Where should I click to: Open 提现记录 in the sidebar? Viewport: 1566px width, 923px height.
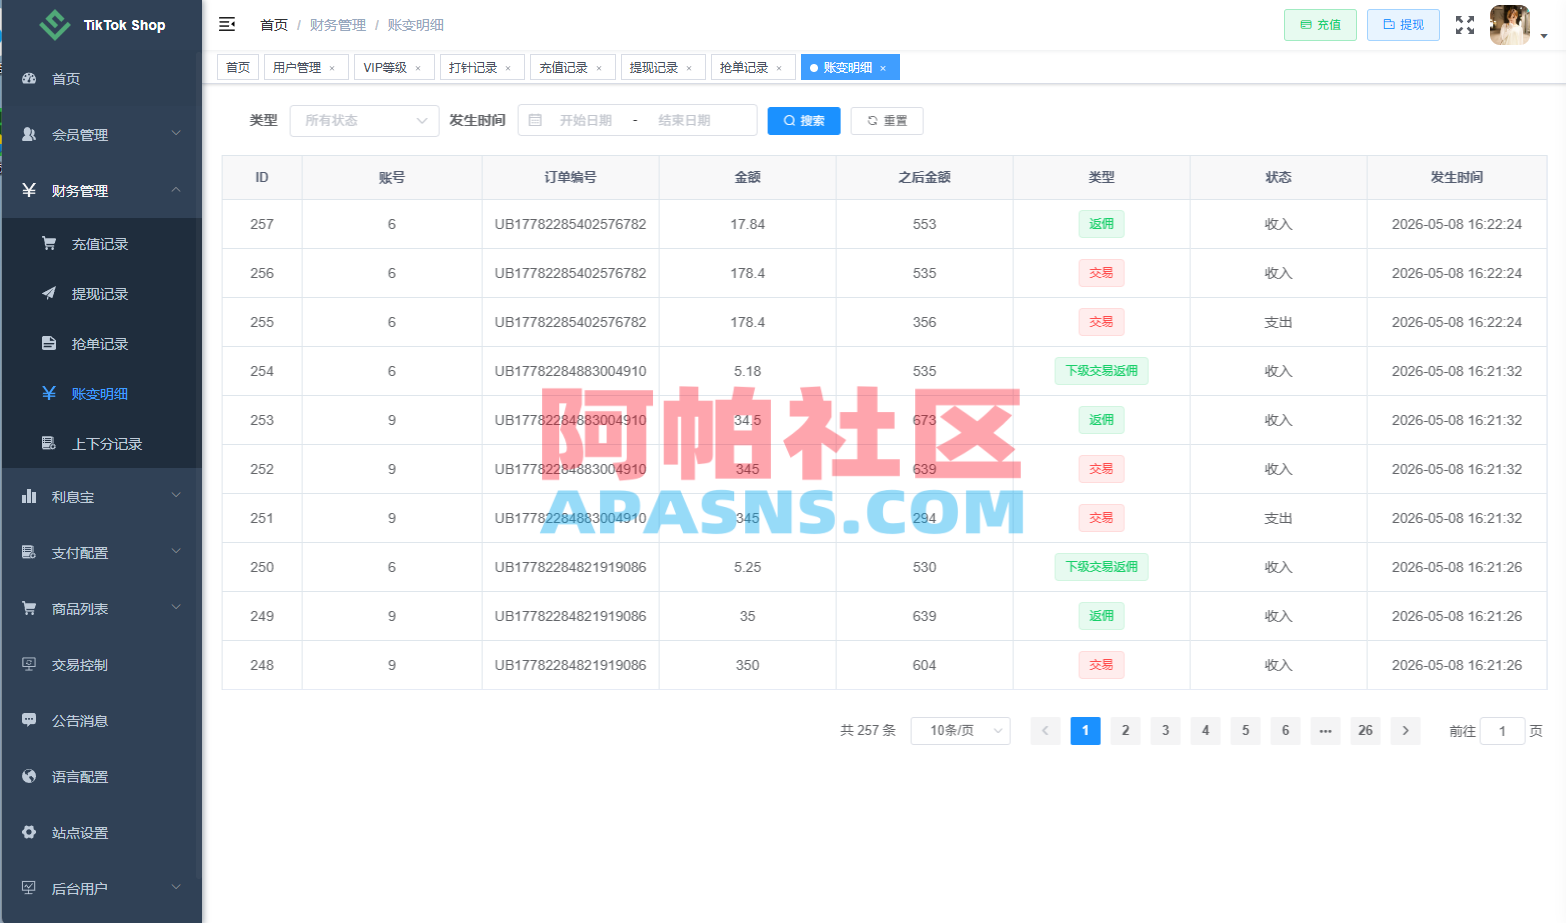[102, 294]
